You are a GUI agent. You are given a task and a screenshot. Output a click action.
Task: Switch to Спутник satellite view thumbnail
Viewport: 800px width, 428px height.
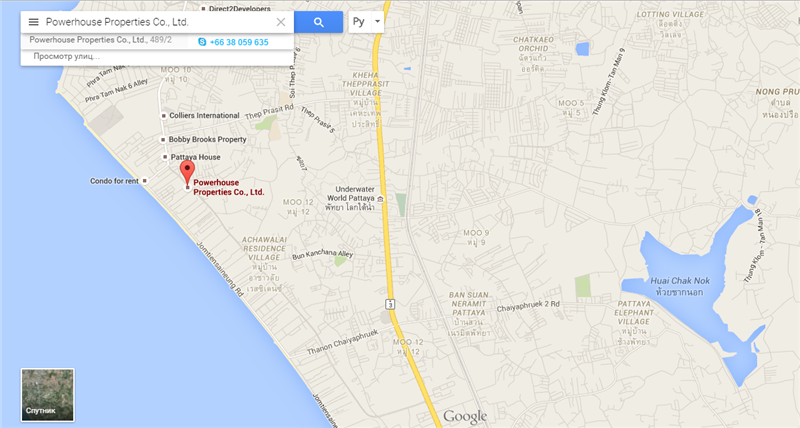tap(47, 395)
